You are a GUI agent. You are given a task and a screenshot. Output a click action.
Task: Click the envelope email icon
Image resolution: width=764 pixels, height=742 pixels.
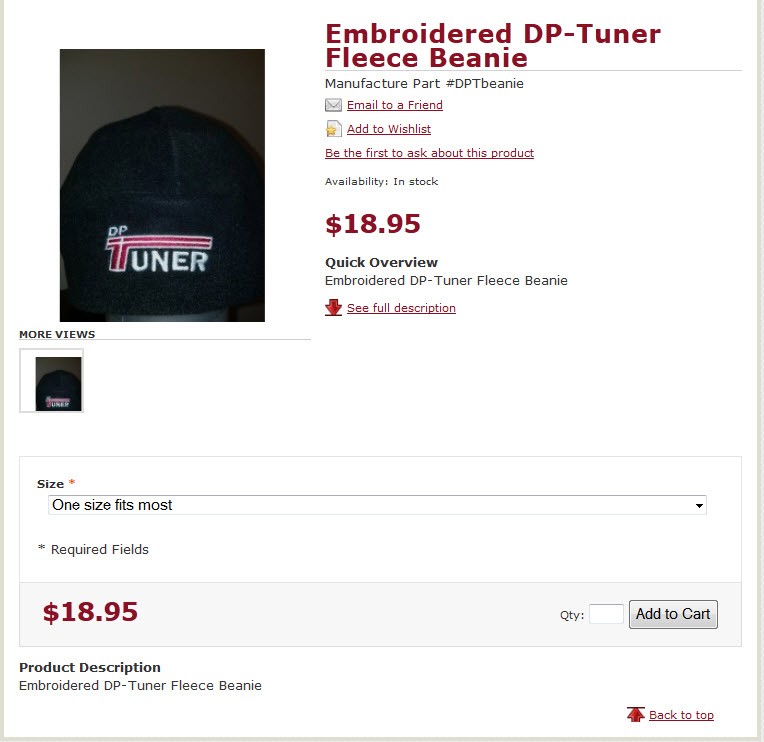point(333,105)
